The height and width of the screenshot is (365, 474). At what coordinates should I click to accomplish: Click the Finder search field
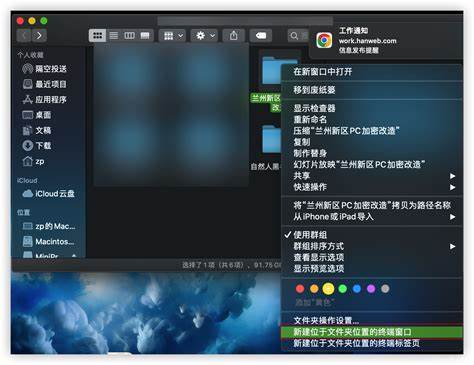coord(298,35)
